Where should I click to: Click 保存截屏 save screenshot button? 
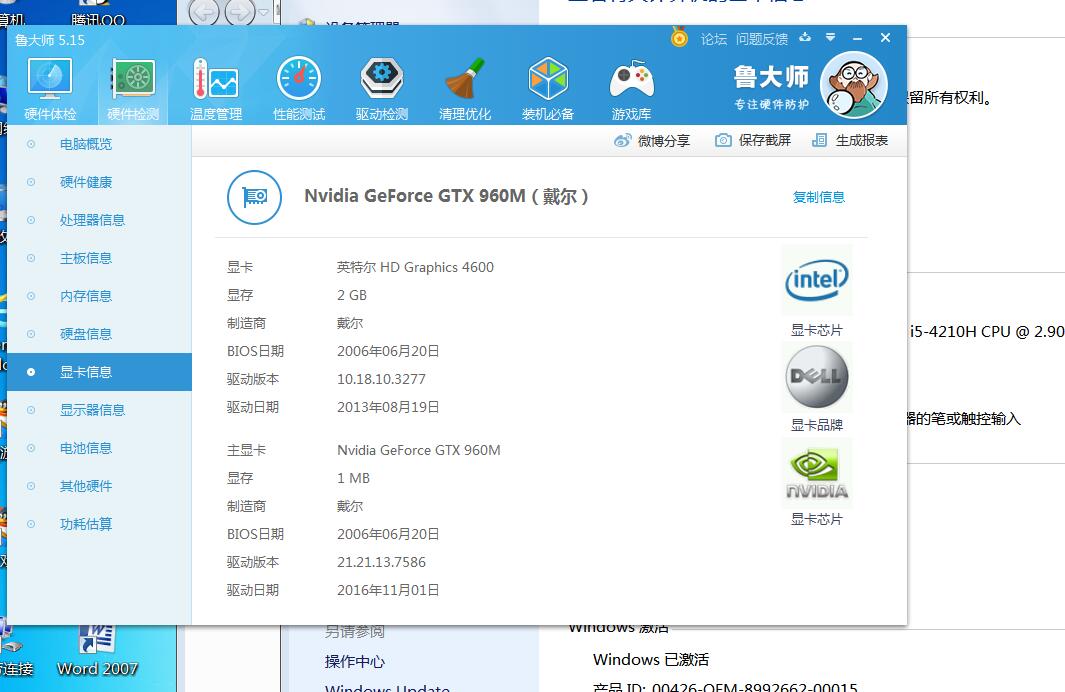pos(753,141)
